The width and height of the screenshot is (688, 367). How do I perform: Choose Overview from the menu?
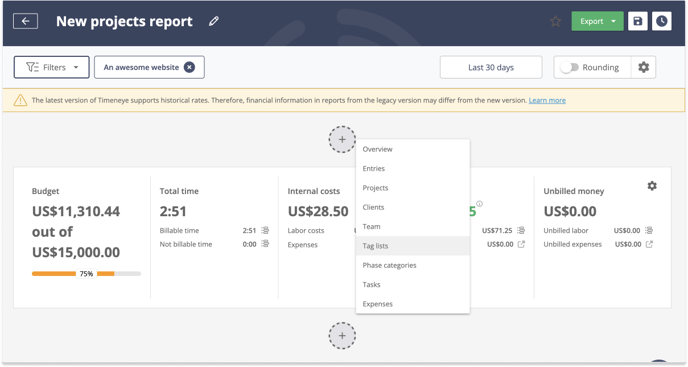[x=412, y=149]
